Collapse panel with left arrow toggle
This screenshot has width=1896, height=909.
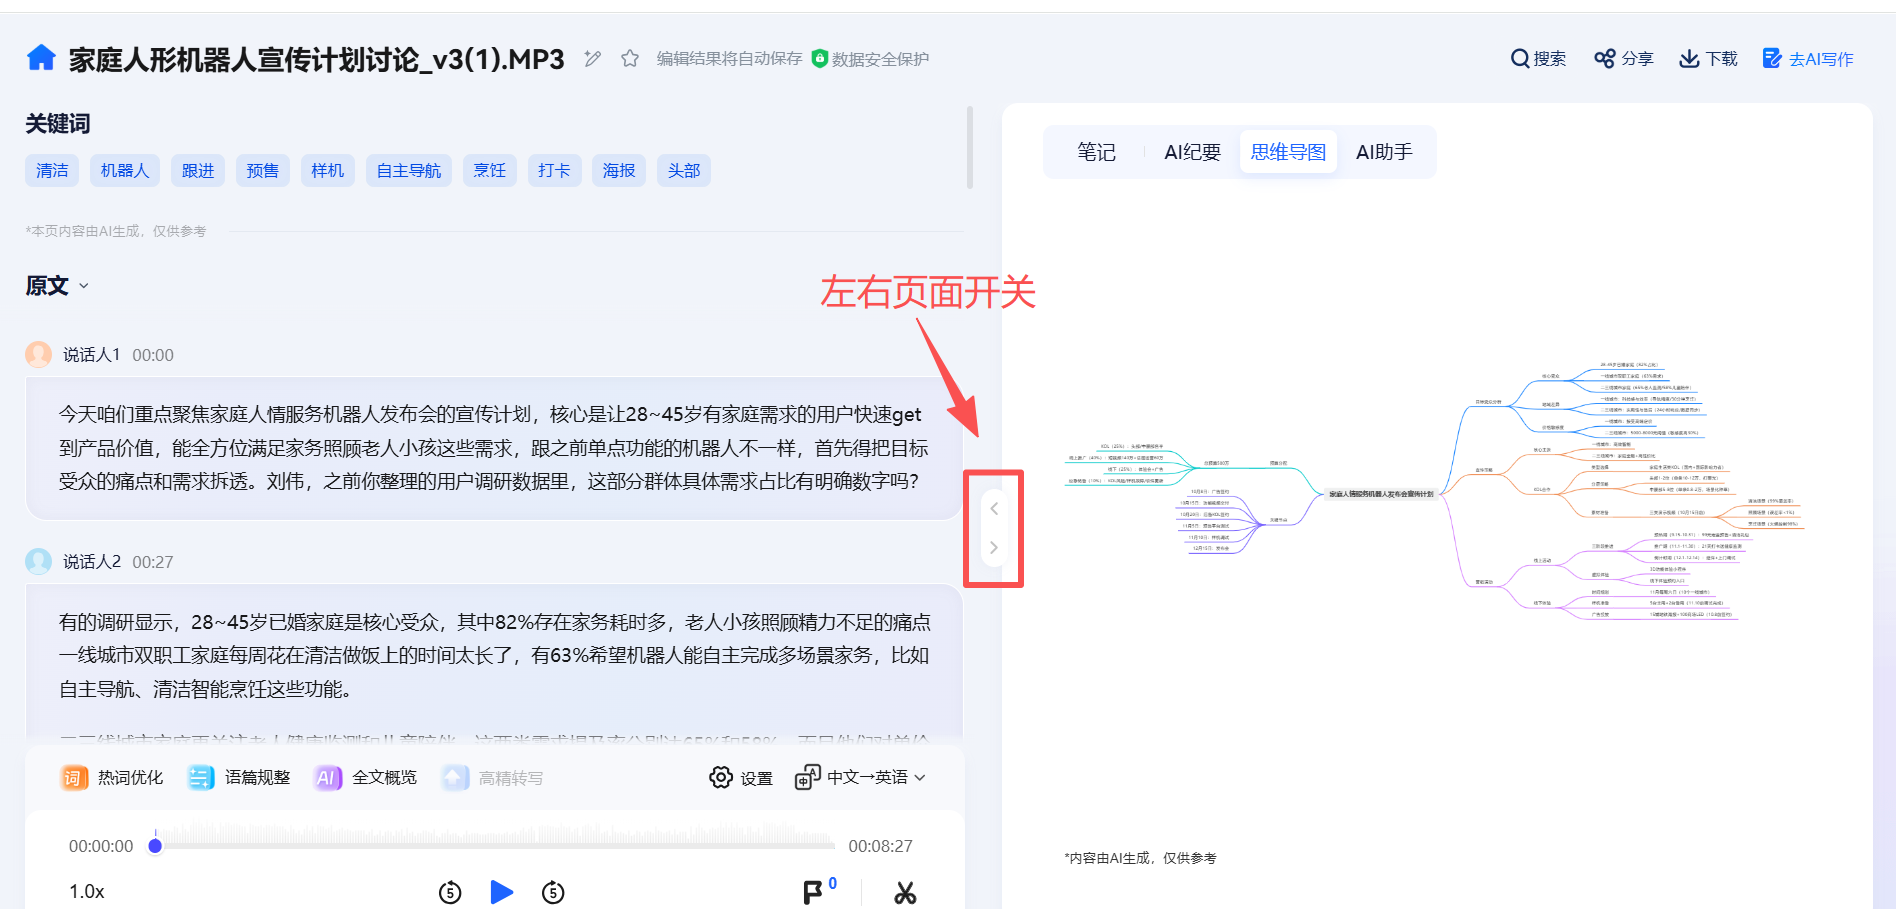994,509
